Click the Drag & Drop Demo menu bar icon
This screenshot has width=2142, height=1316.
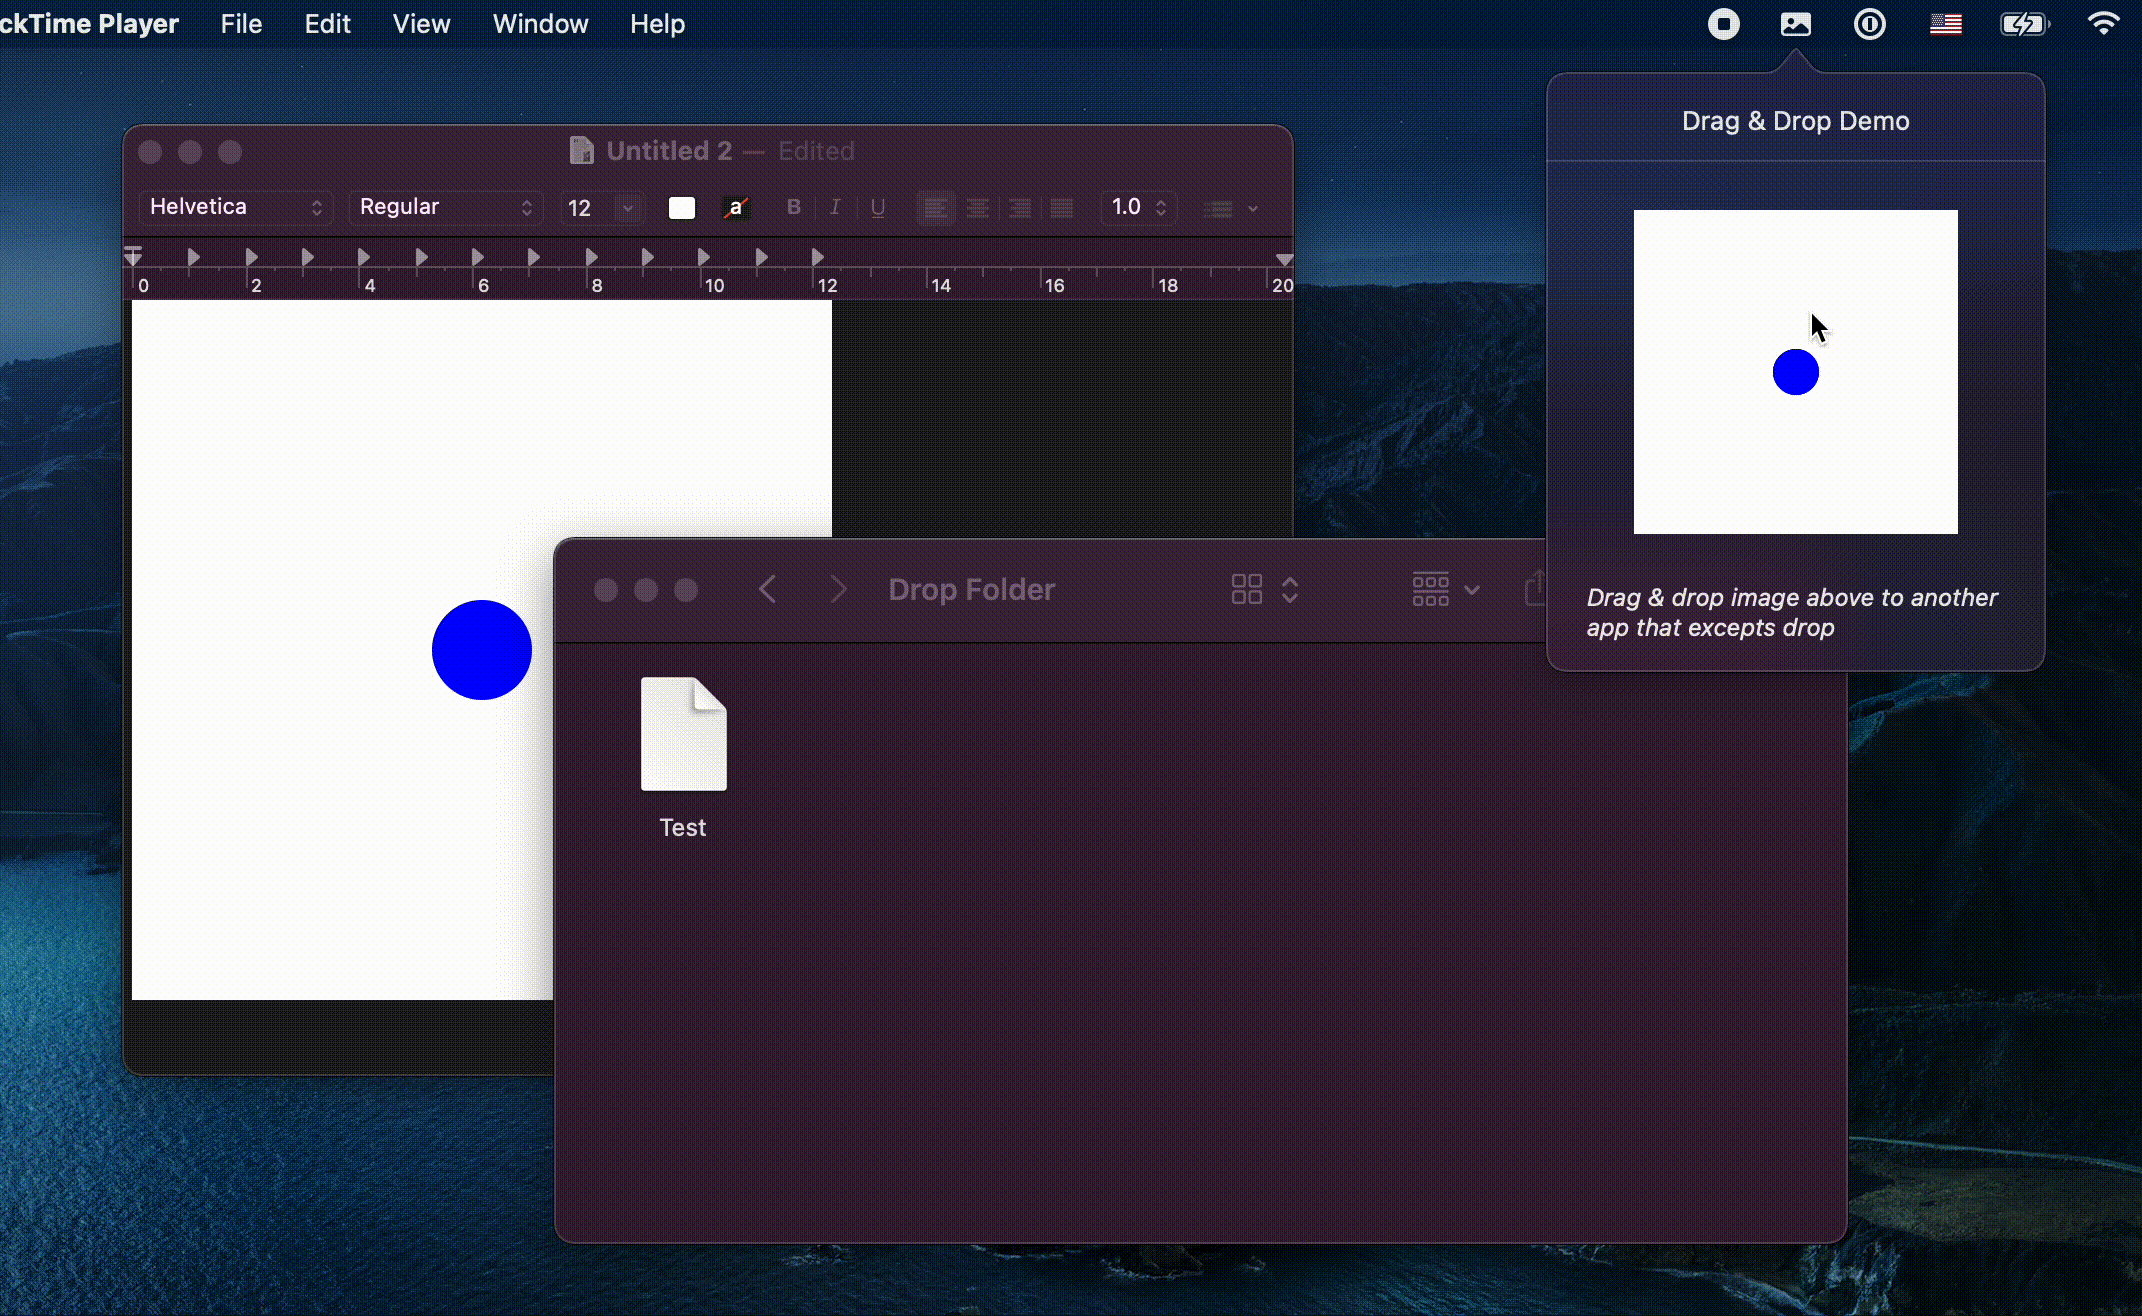[x=1796, y=24]
